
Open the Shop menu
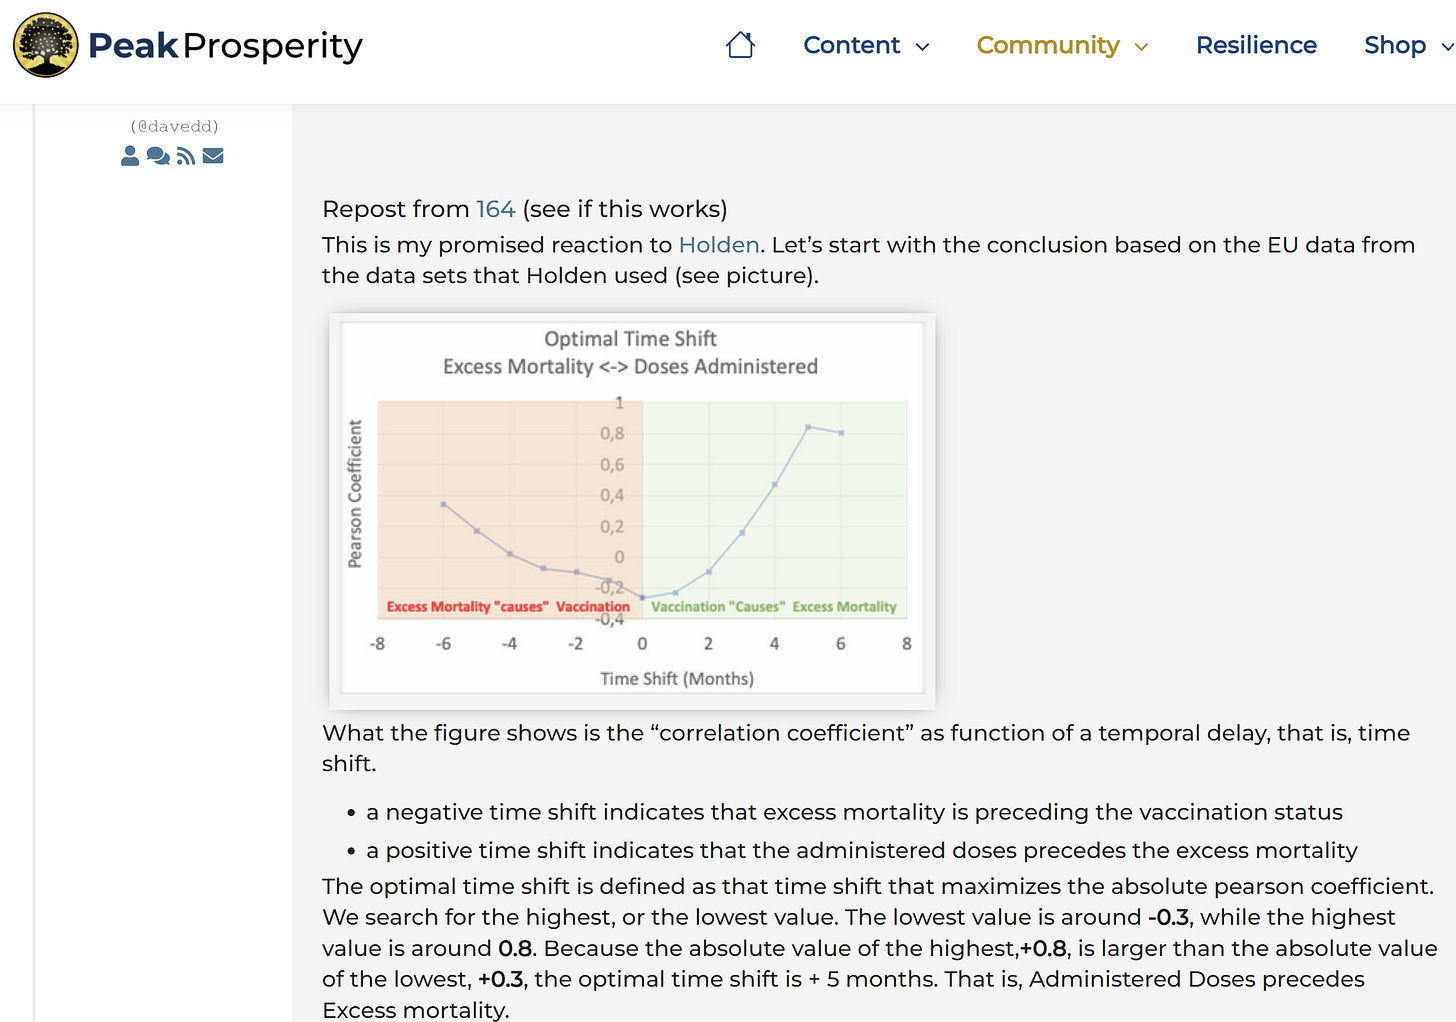point(1394,45)
